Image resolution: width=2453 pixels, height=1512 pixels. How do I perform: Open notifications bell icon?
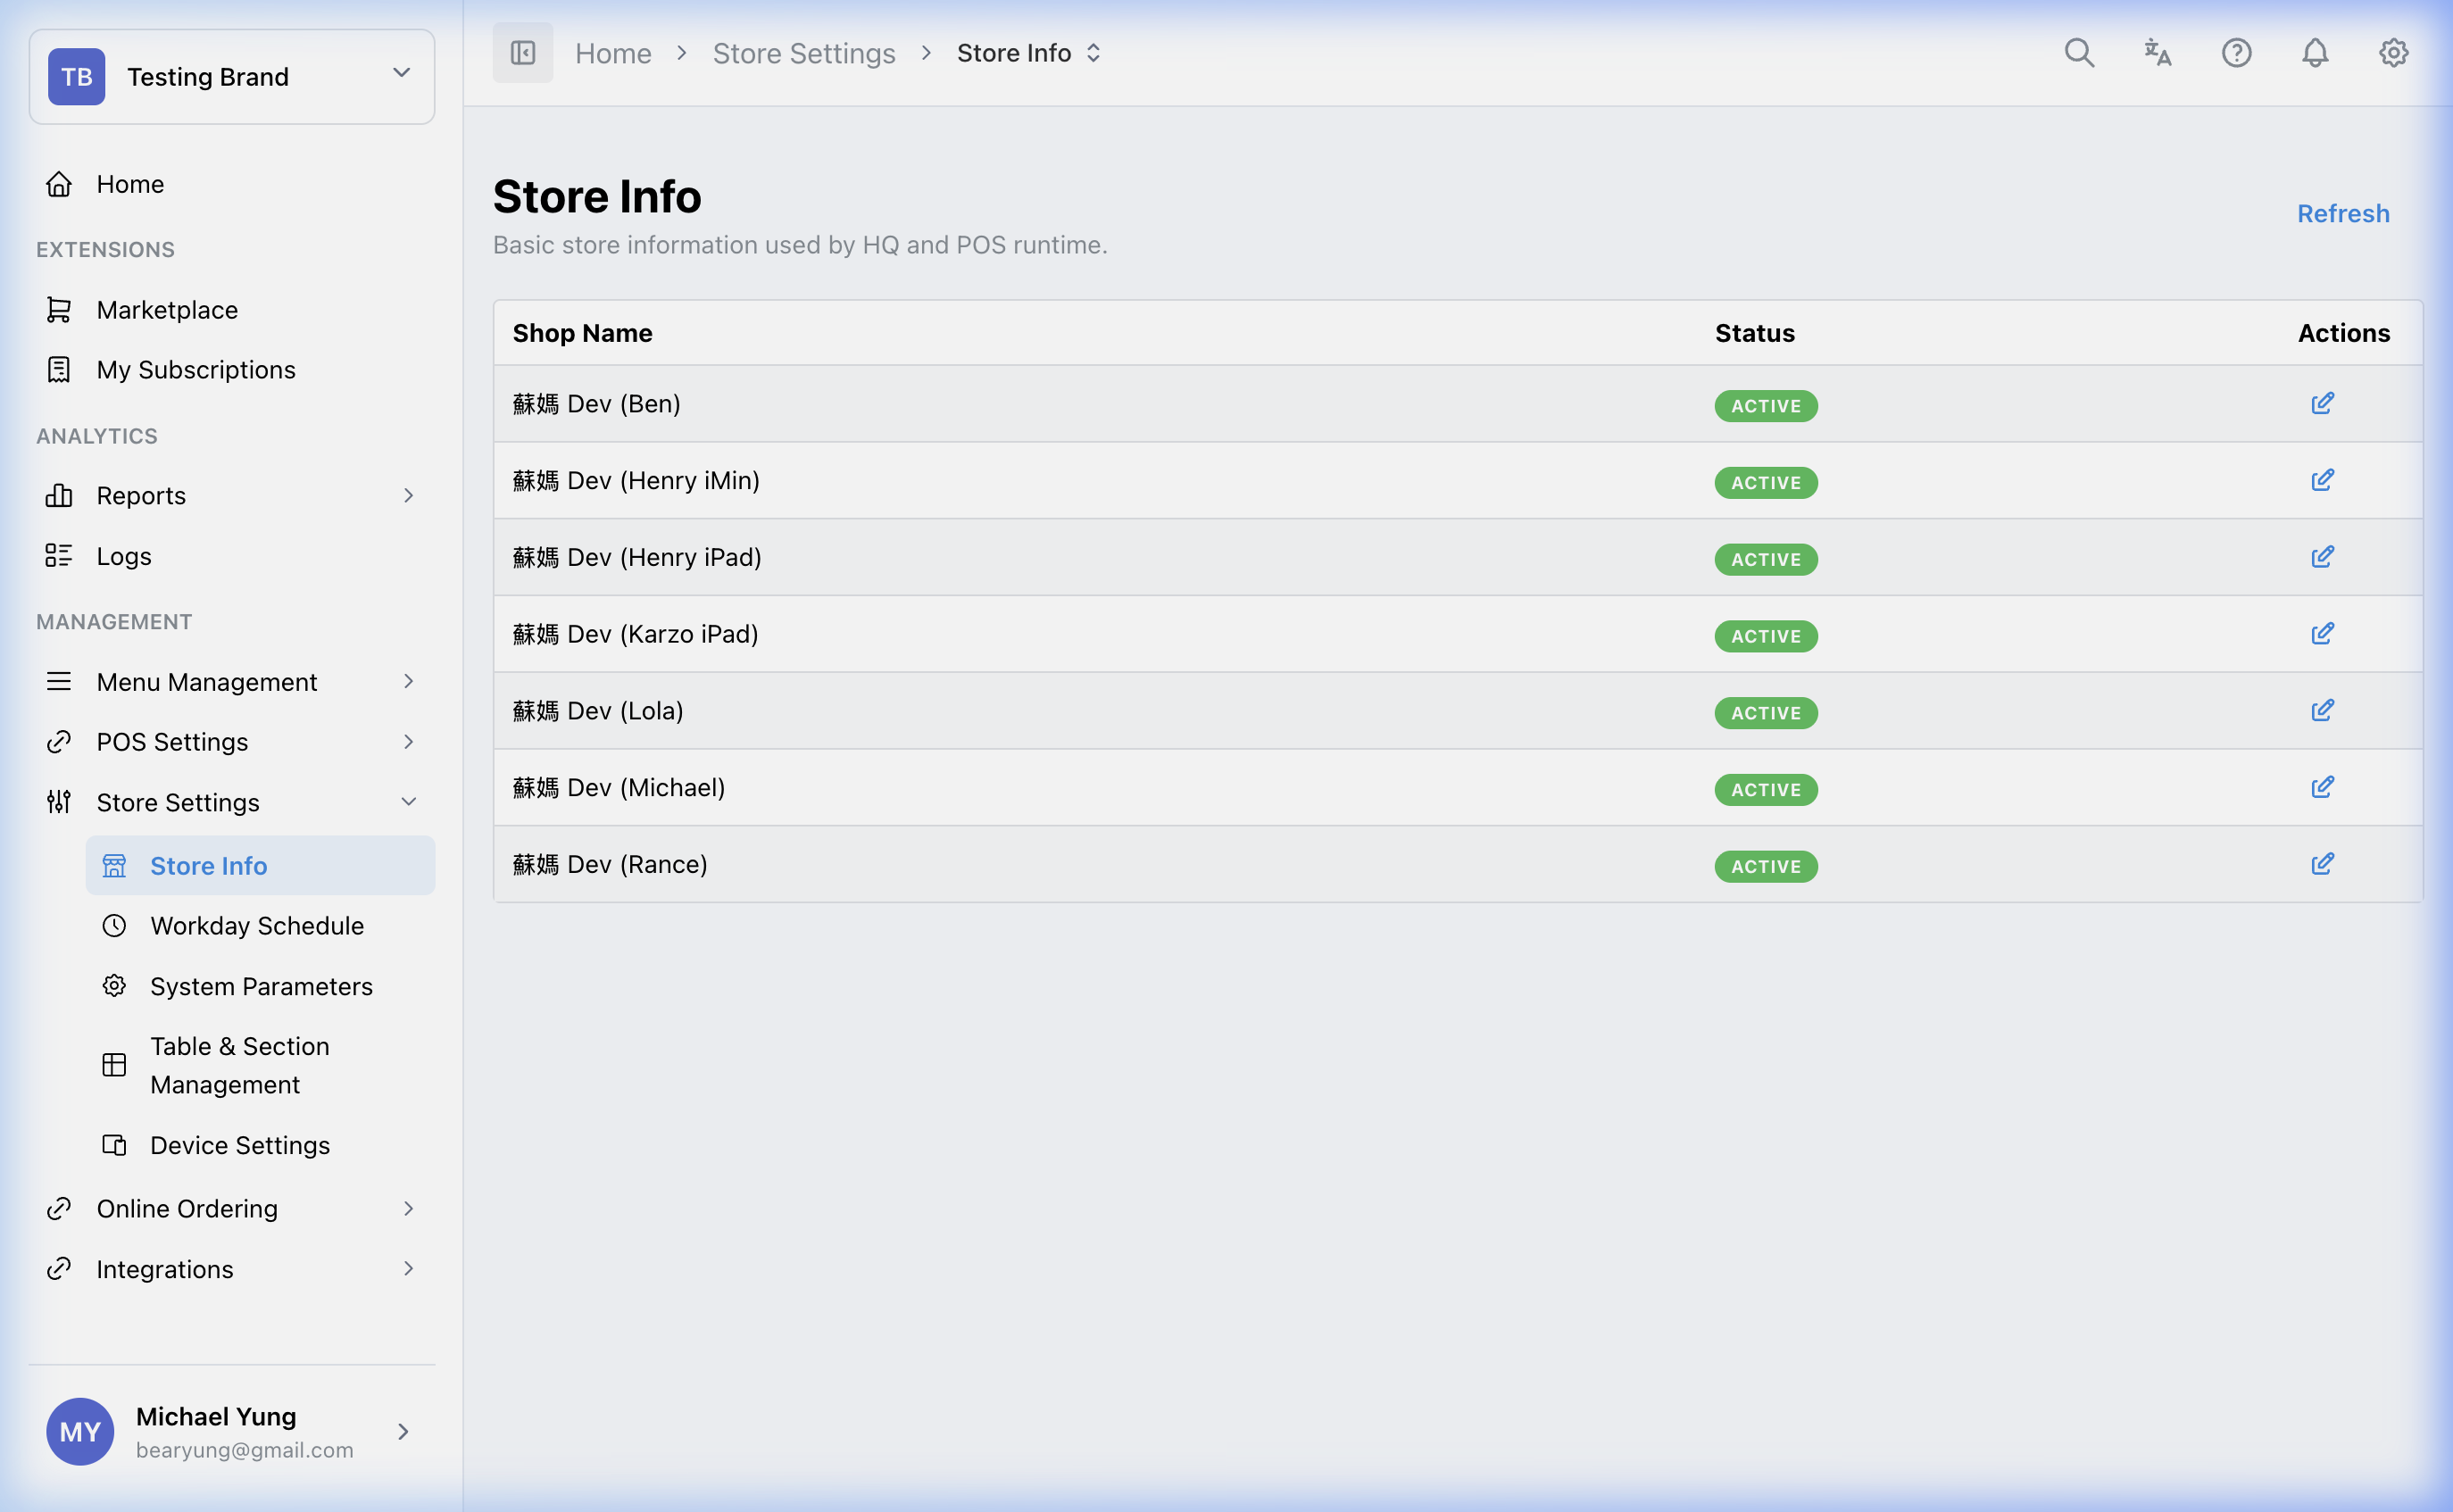(2314, 53)
